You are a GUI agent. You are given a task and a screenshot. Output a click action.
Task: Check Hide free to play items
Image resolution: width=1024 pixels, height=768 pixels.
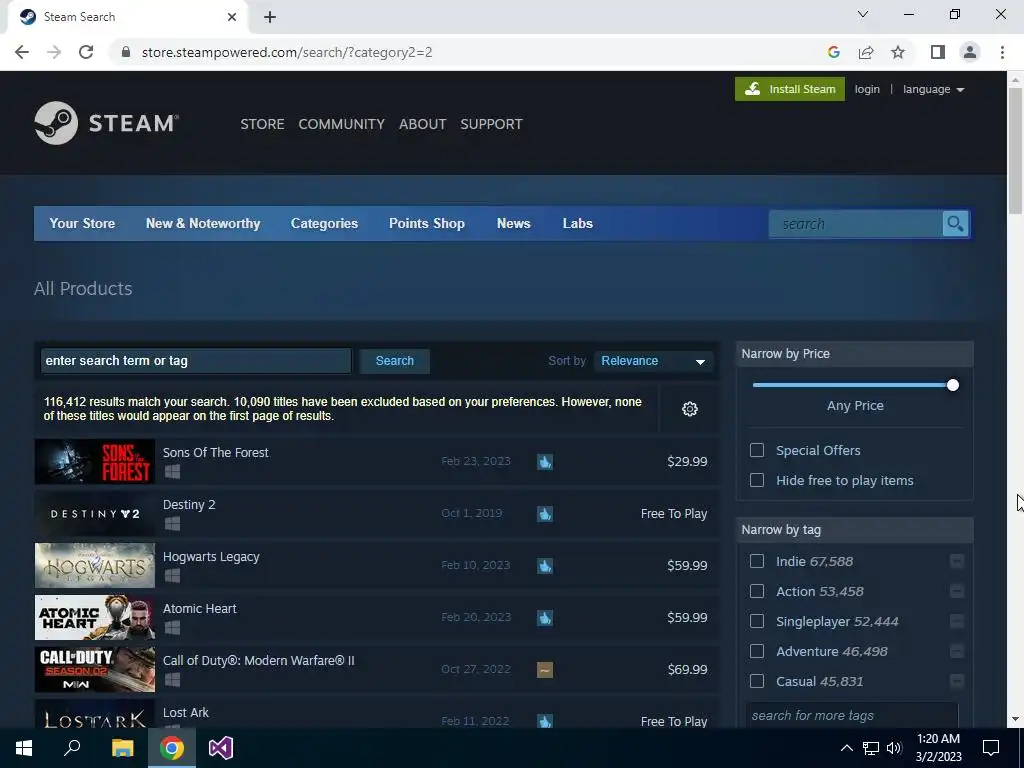click(757, 481)
